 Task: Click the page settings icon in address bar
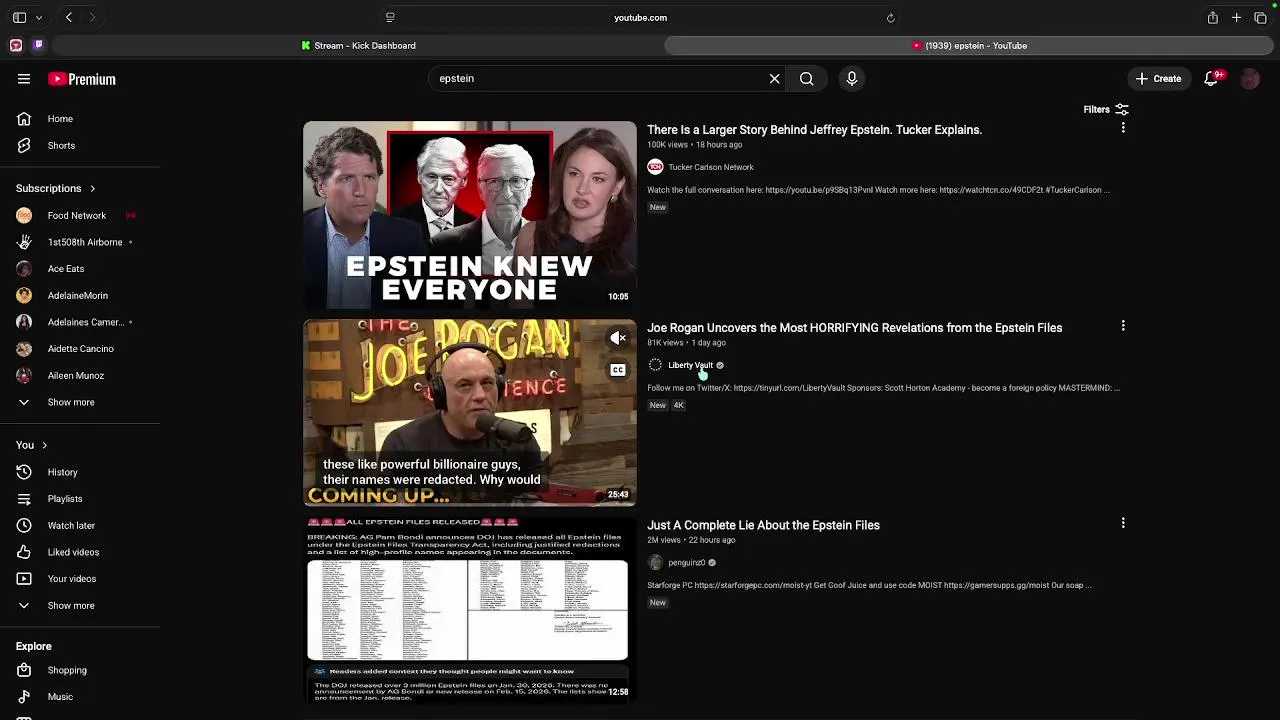pos(390,18)
